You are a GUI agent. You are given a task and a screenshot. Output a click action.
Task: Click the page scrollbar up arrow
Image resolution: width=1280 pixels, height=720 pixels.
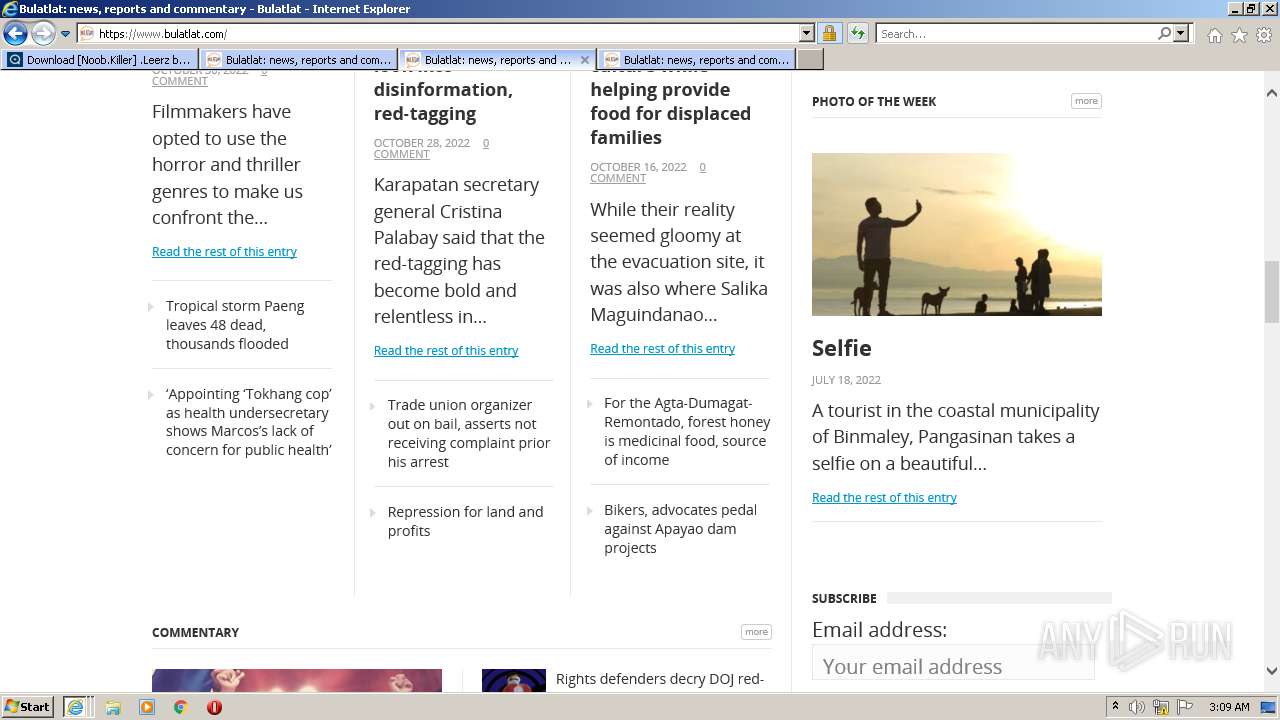(1272, 93)
